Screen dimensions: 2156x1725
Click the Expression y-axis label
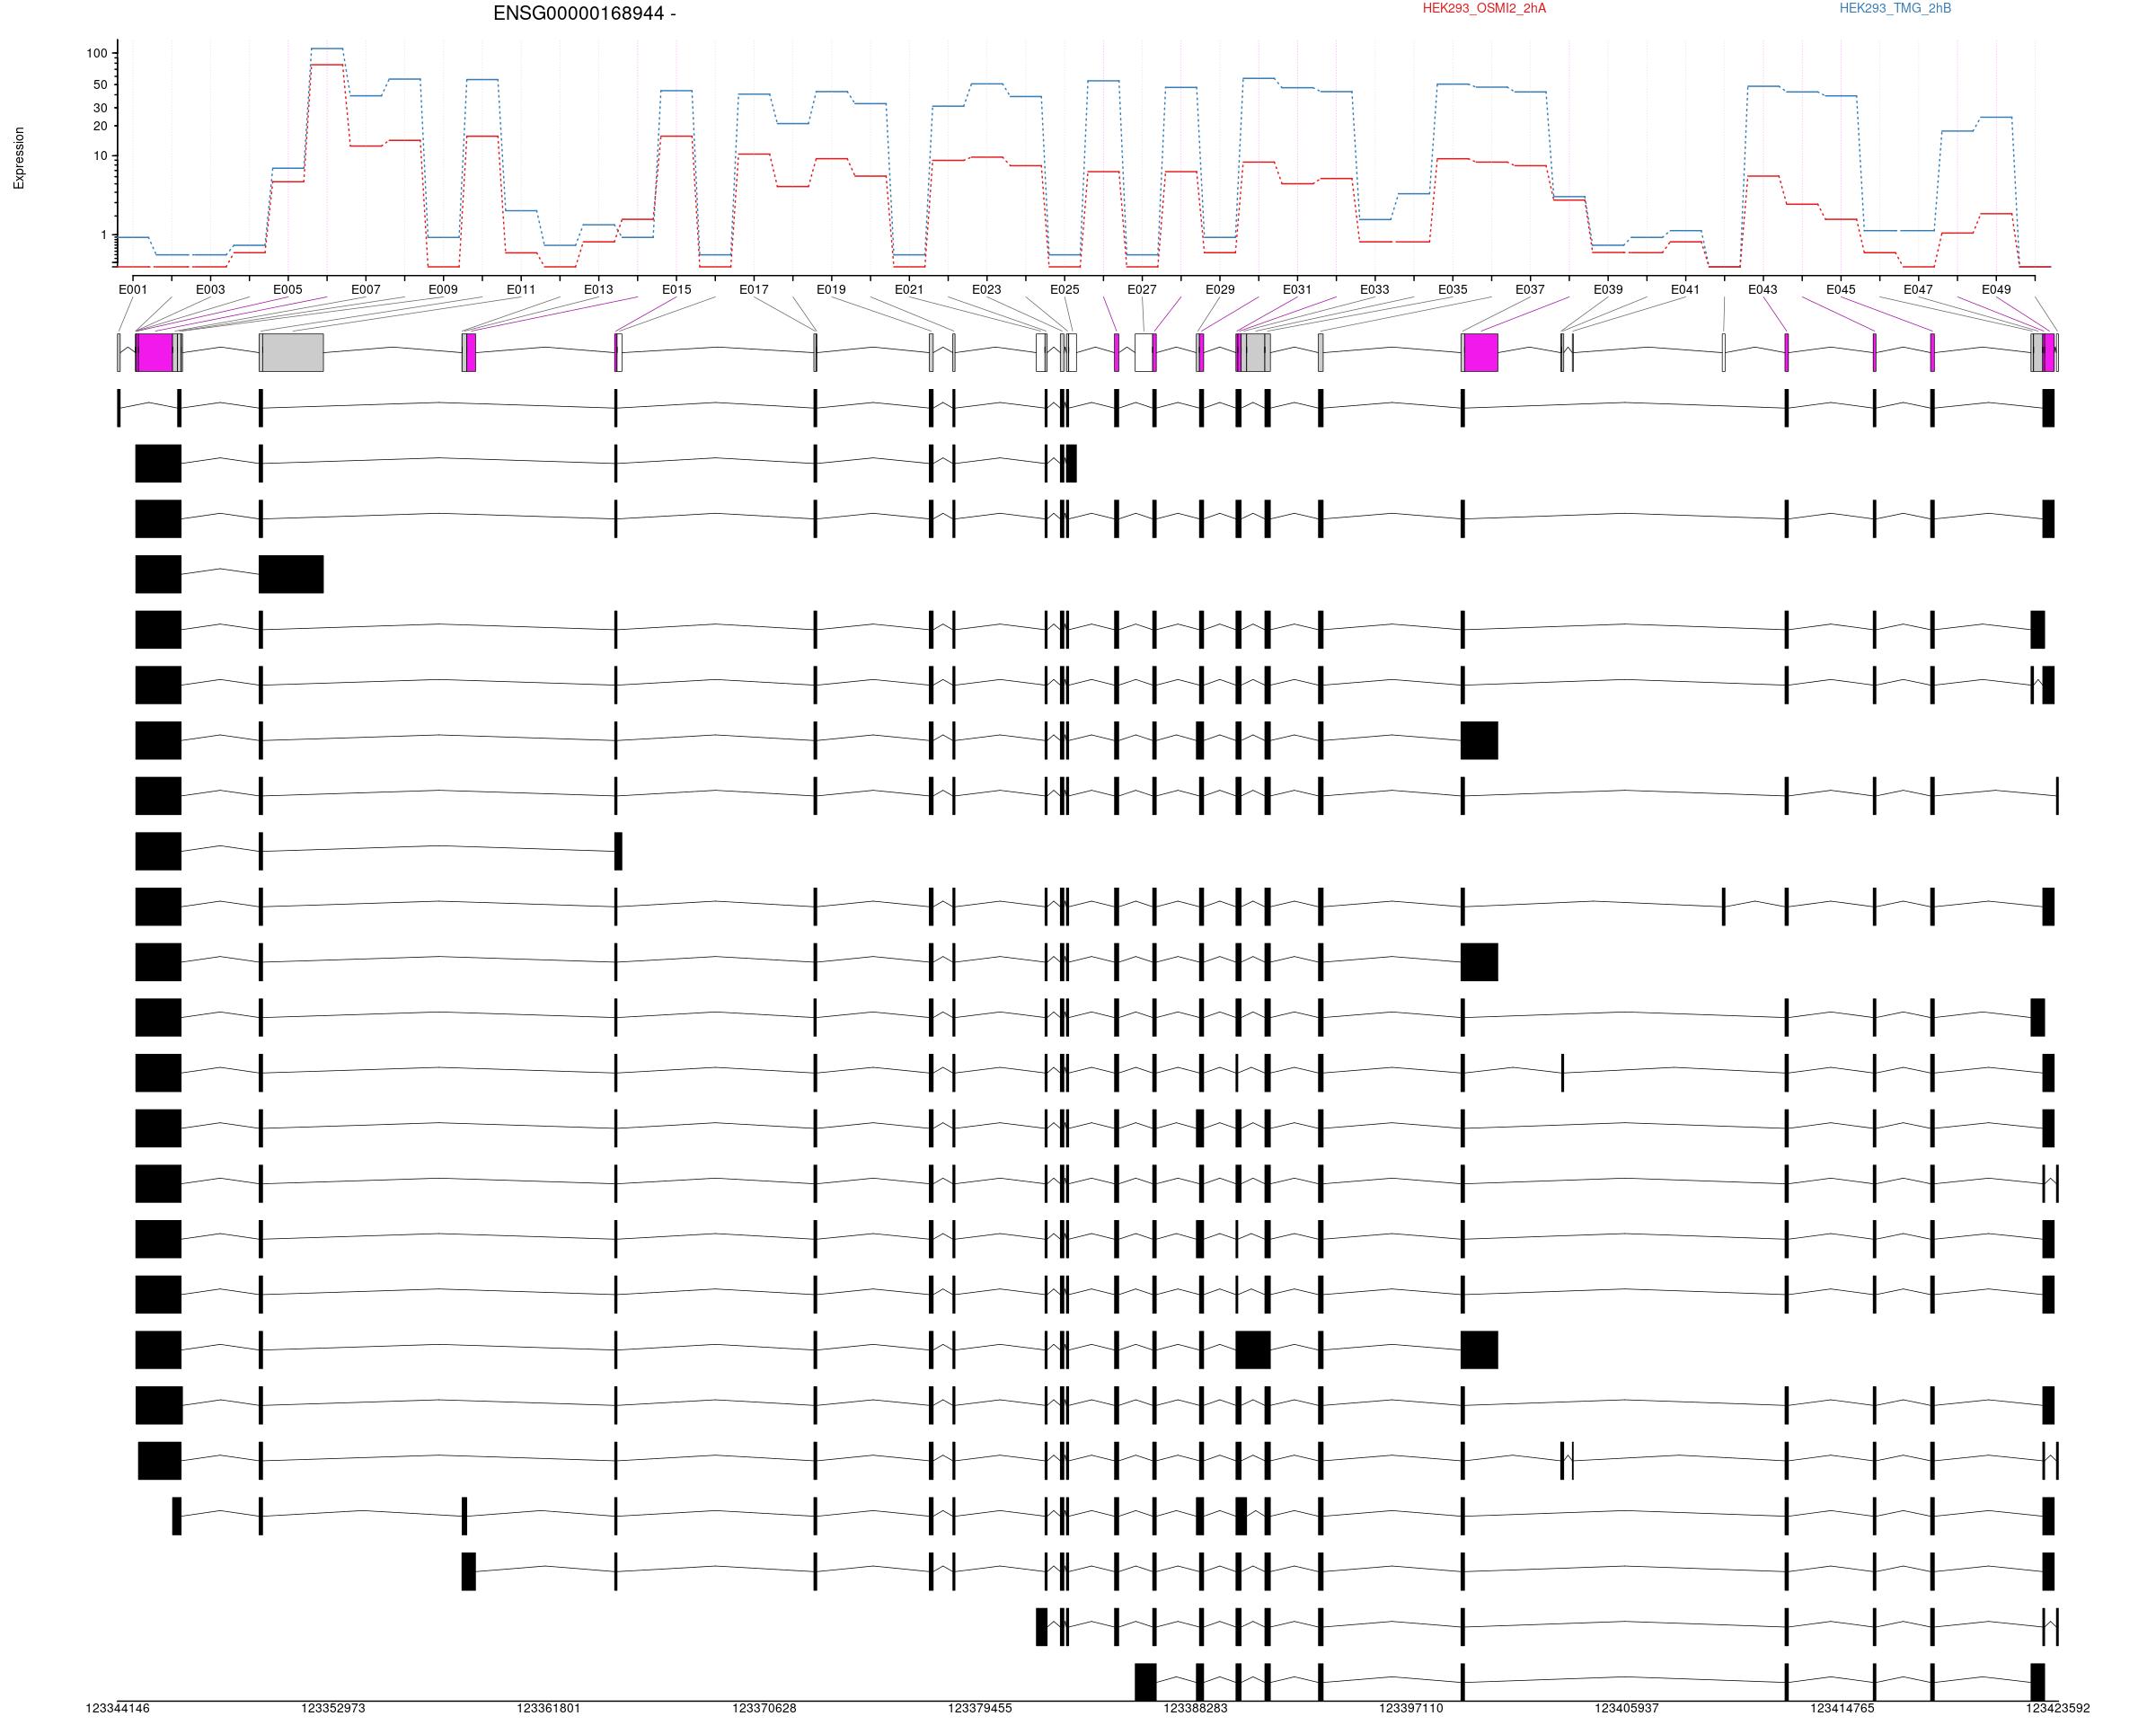coord(19,158)
